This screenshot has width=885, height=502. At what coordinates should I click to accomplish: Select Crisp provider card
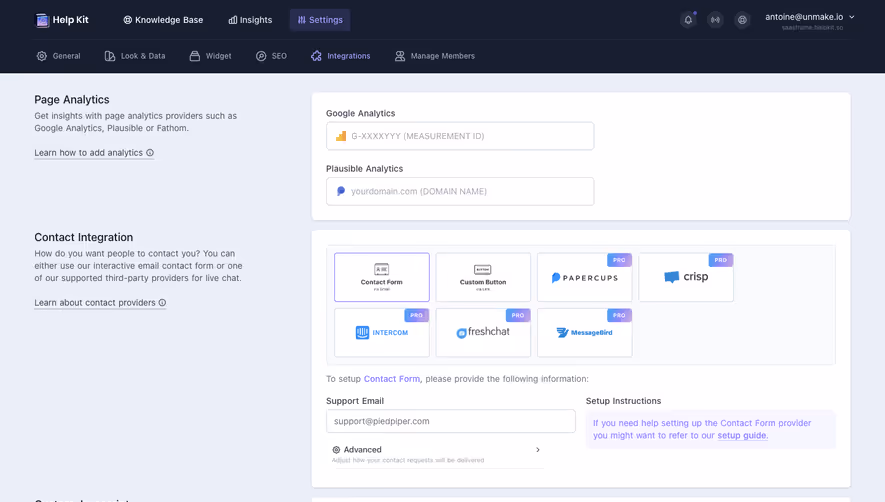(686, 277)
